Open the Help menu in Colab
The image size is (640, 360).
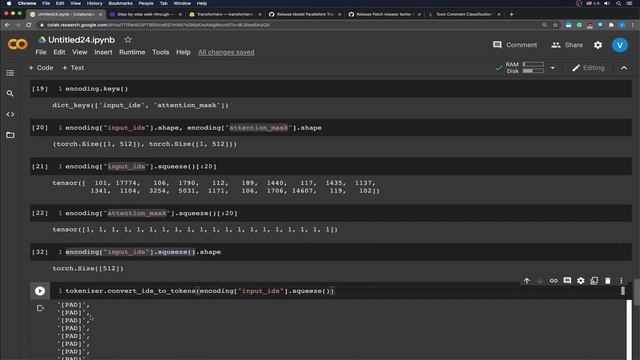point(183,52)
